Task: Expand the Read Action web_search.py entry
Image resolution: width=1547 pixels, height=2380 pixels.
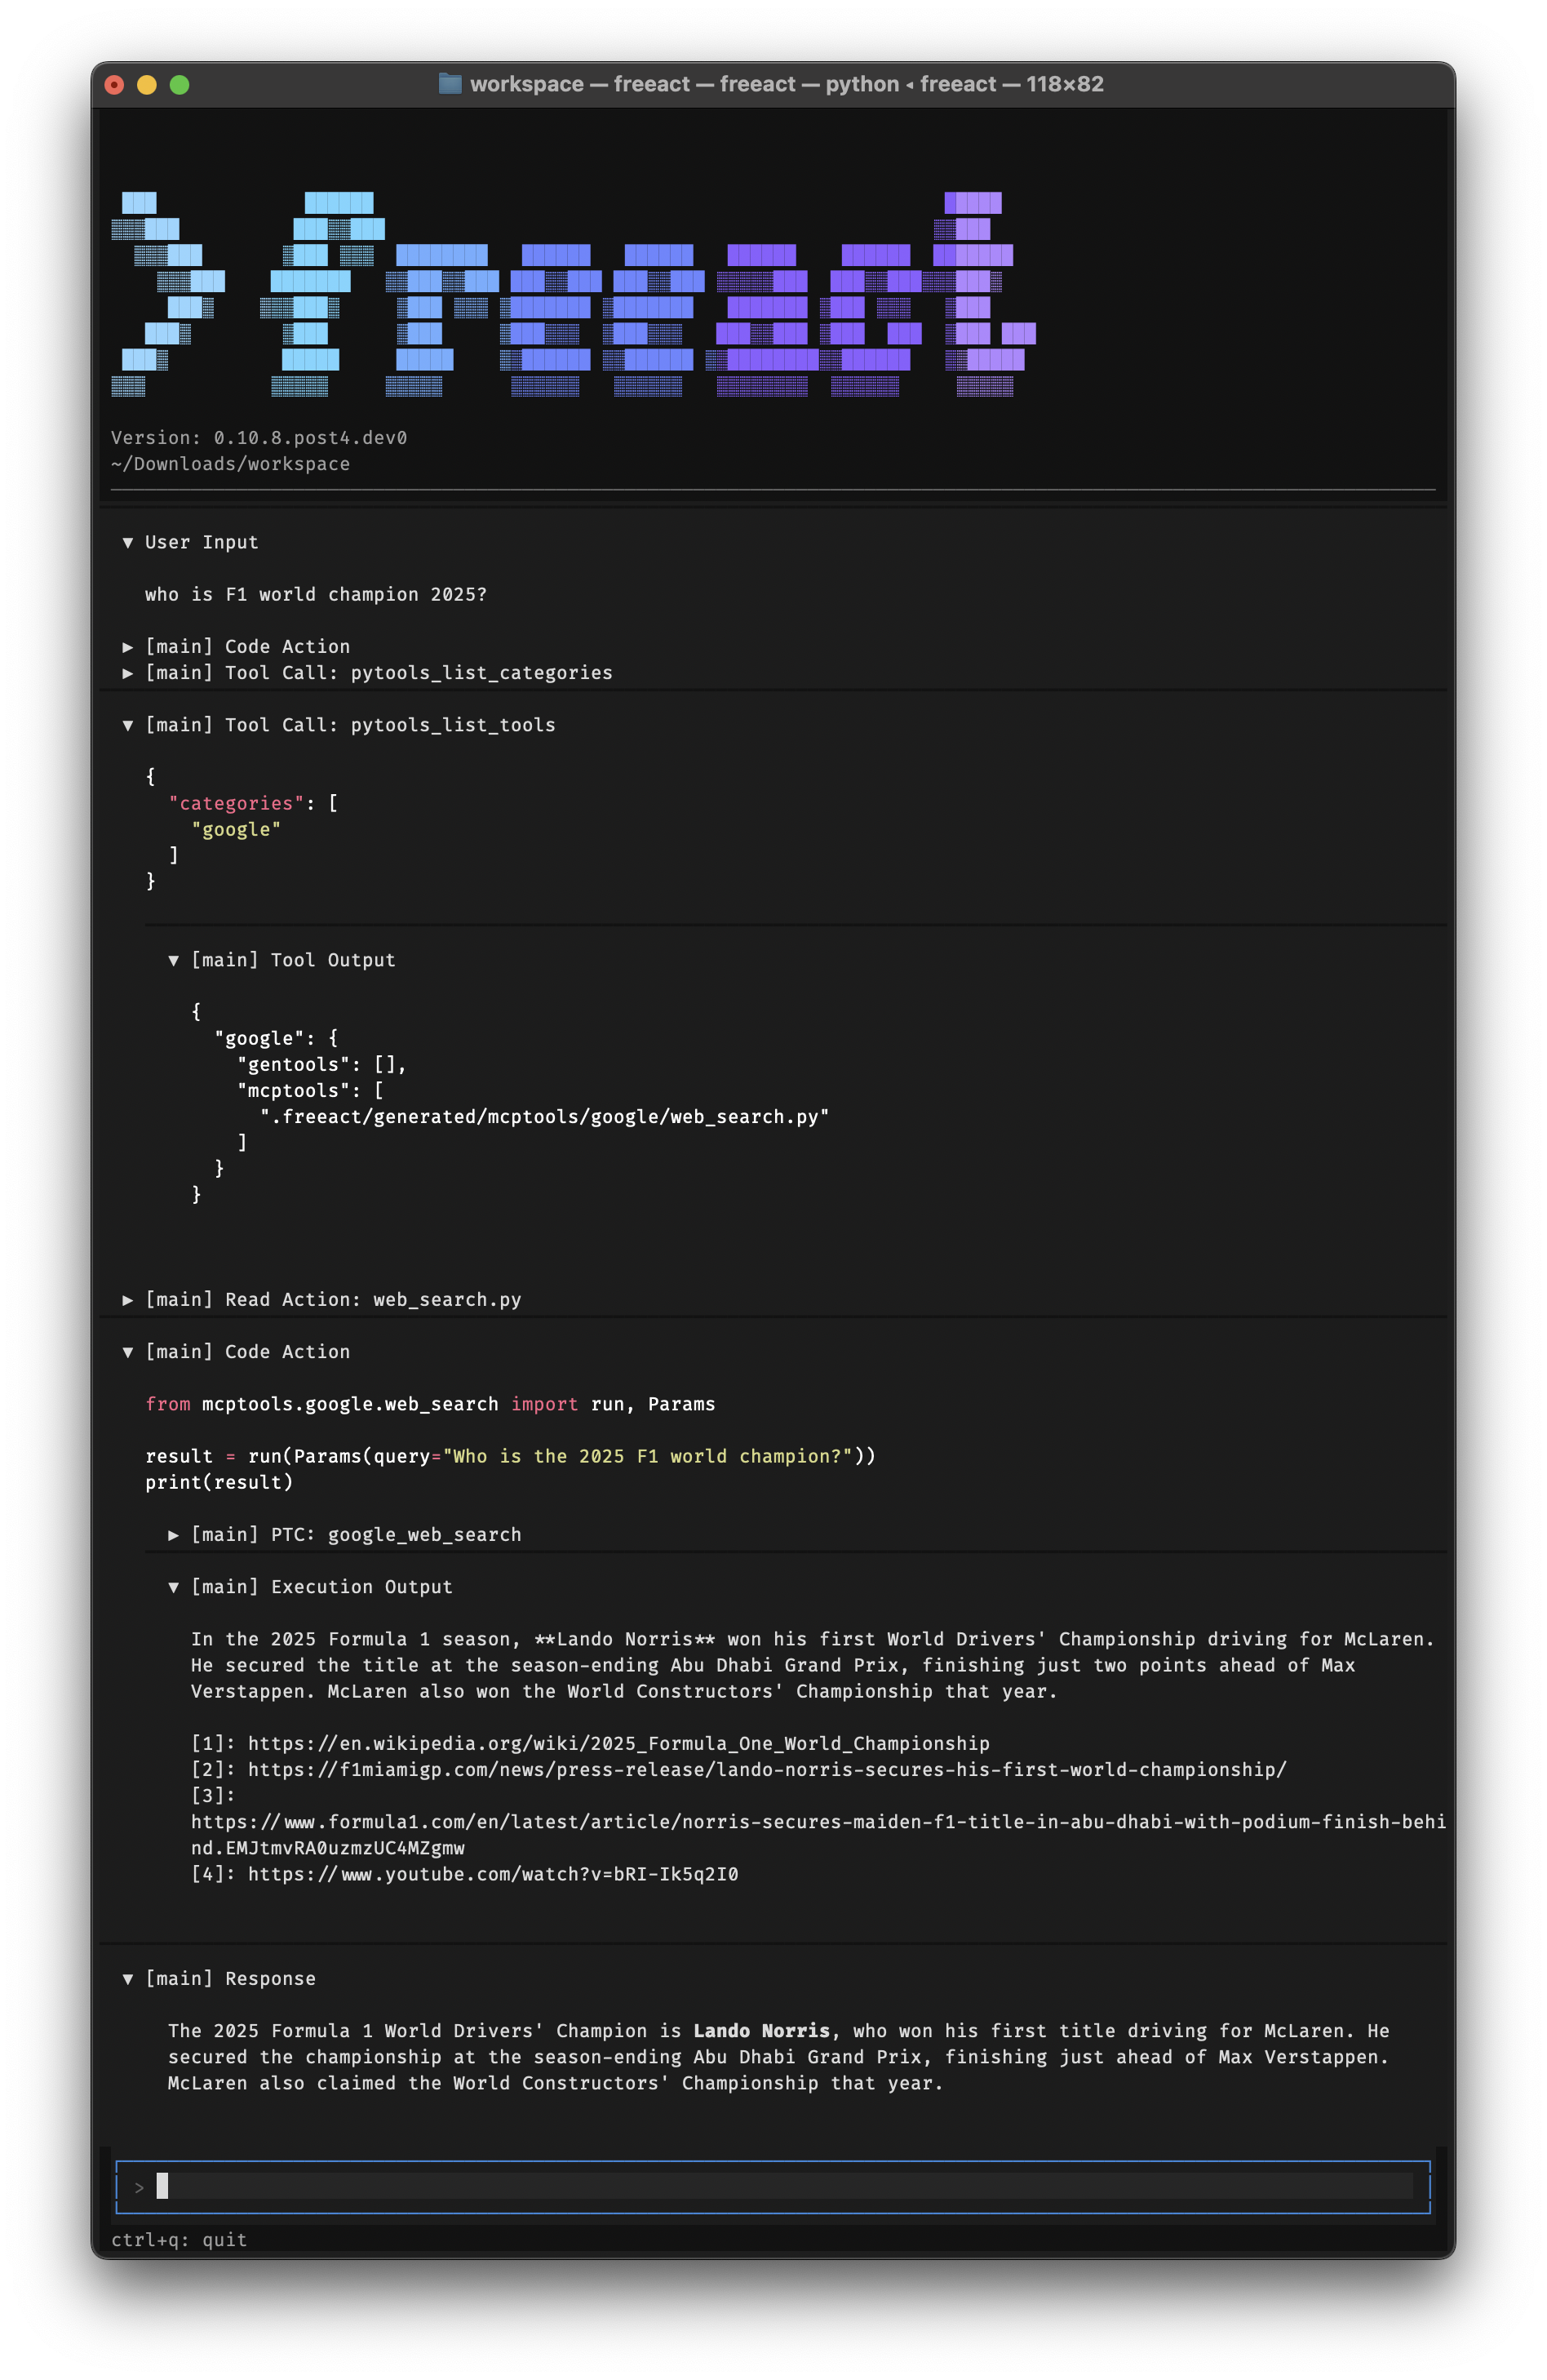Action: (x=128, y=1300)
